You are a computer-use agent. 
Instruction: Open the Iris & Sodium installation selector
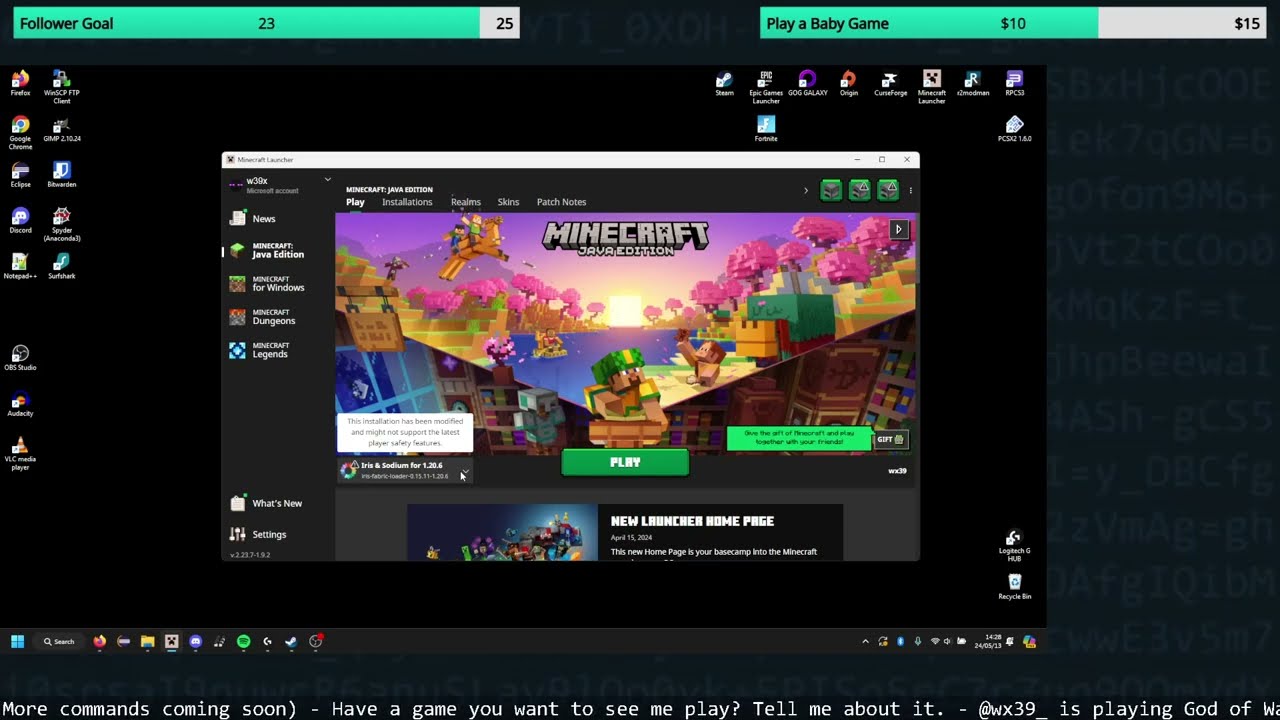coord(405,470)
